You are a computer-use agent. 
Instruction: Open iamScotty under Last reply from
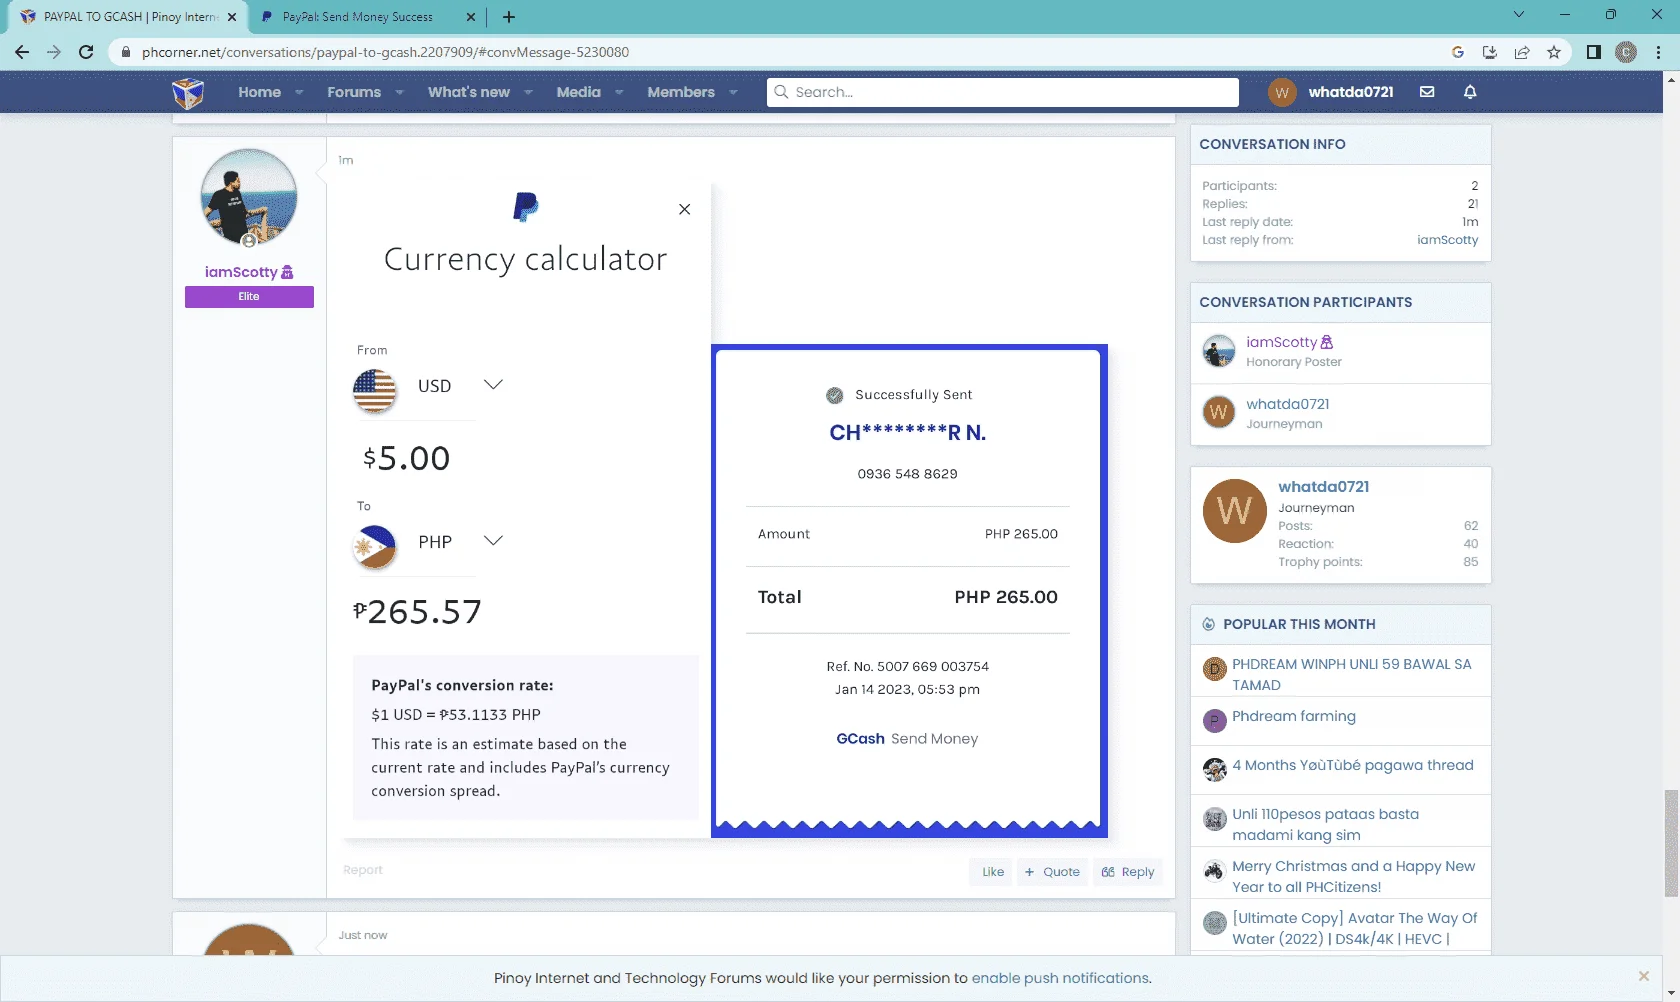tap(1448, 240)
